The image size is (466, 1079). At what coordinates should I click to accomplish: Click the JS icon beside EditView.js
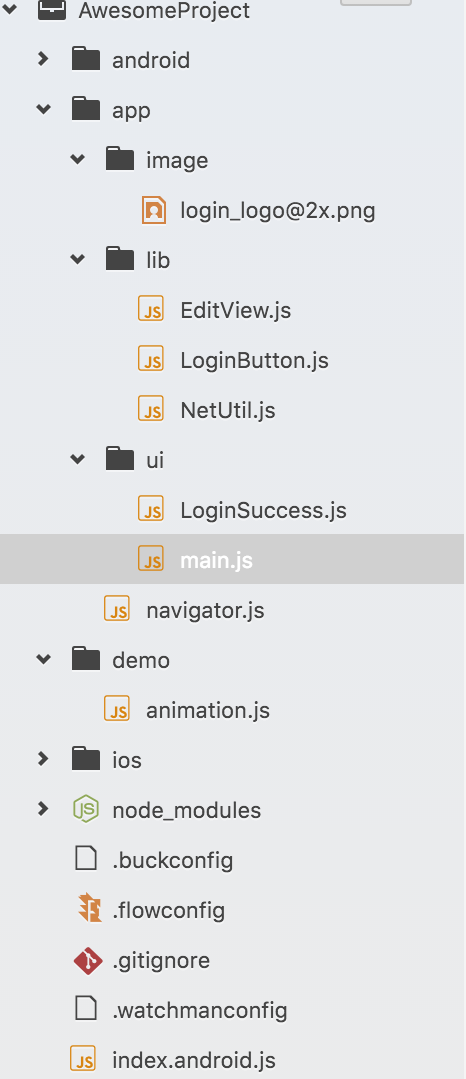click(151, 310)
